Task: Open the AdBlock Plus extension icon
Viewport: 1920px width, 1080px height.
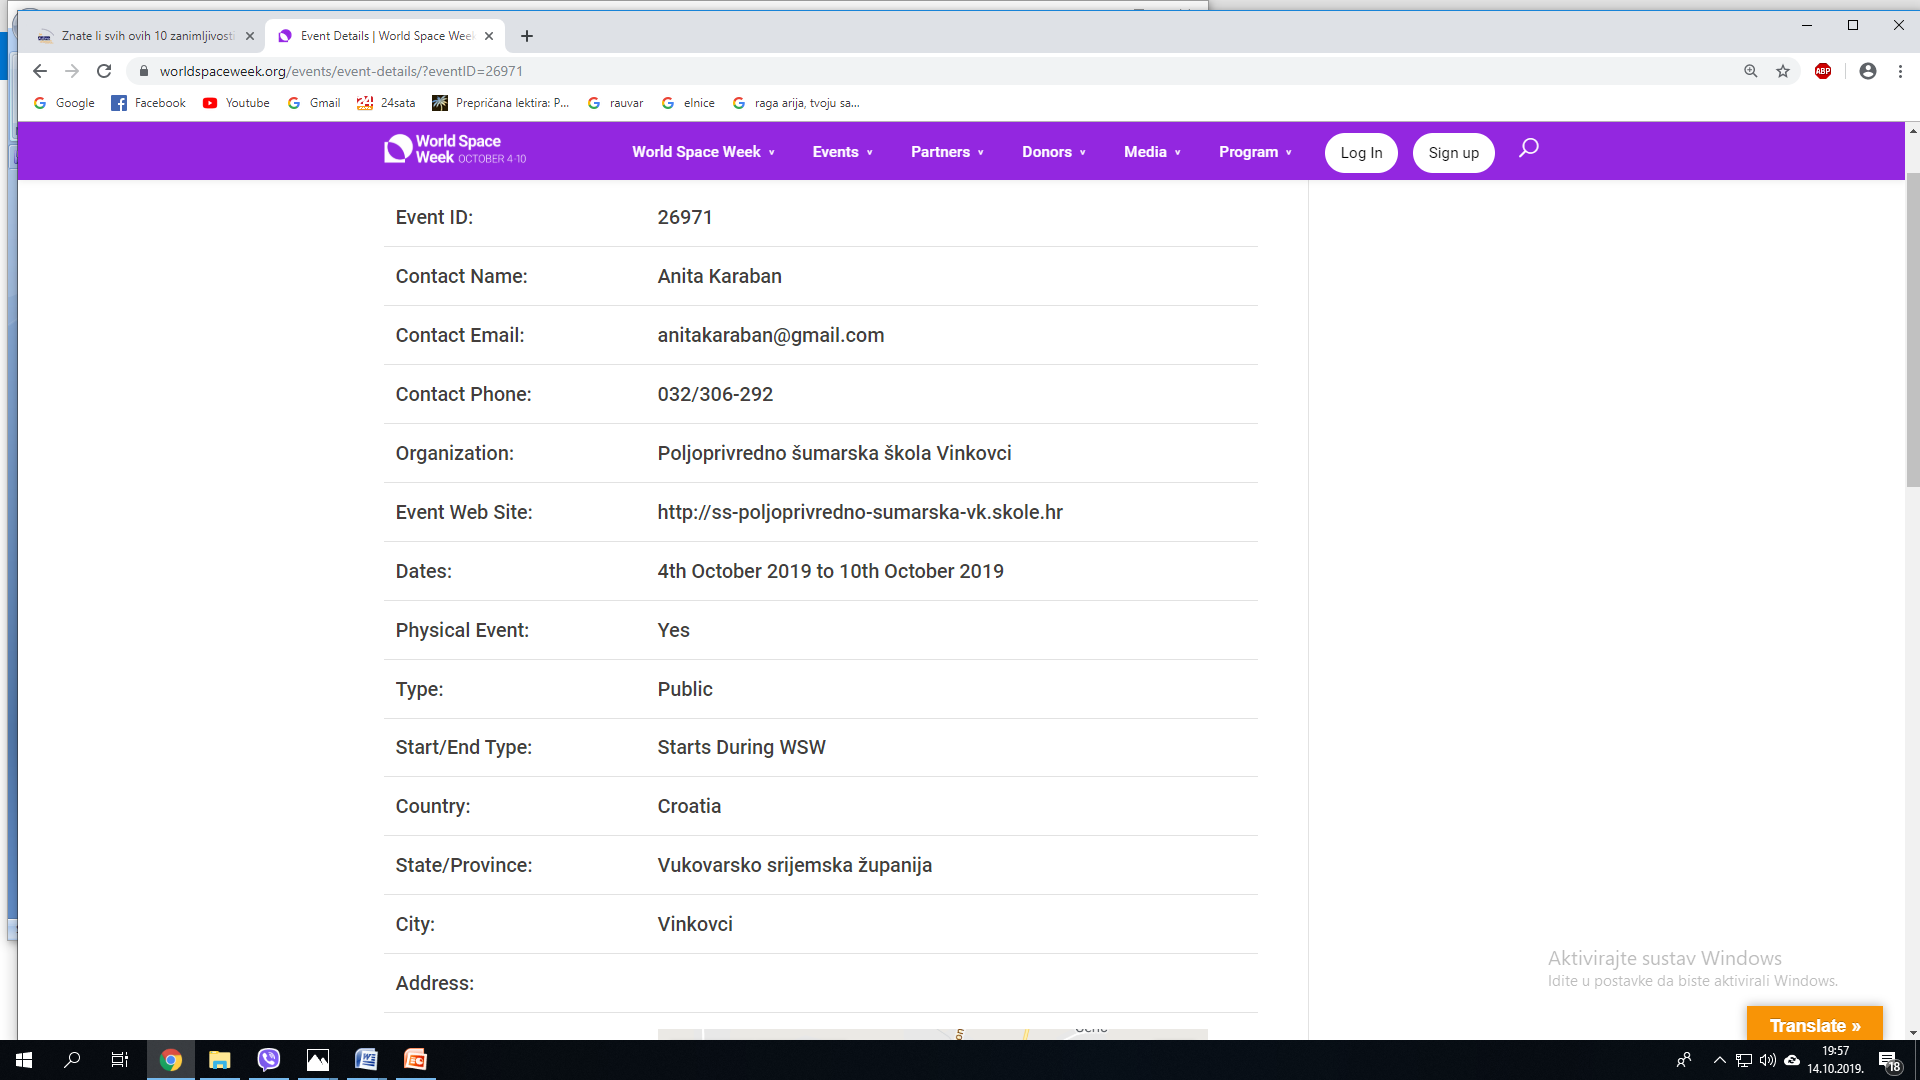Action: click(x=1823, y=71)
